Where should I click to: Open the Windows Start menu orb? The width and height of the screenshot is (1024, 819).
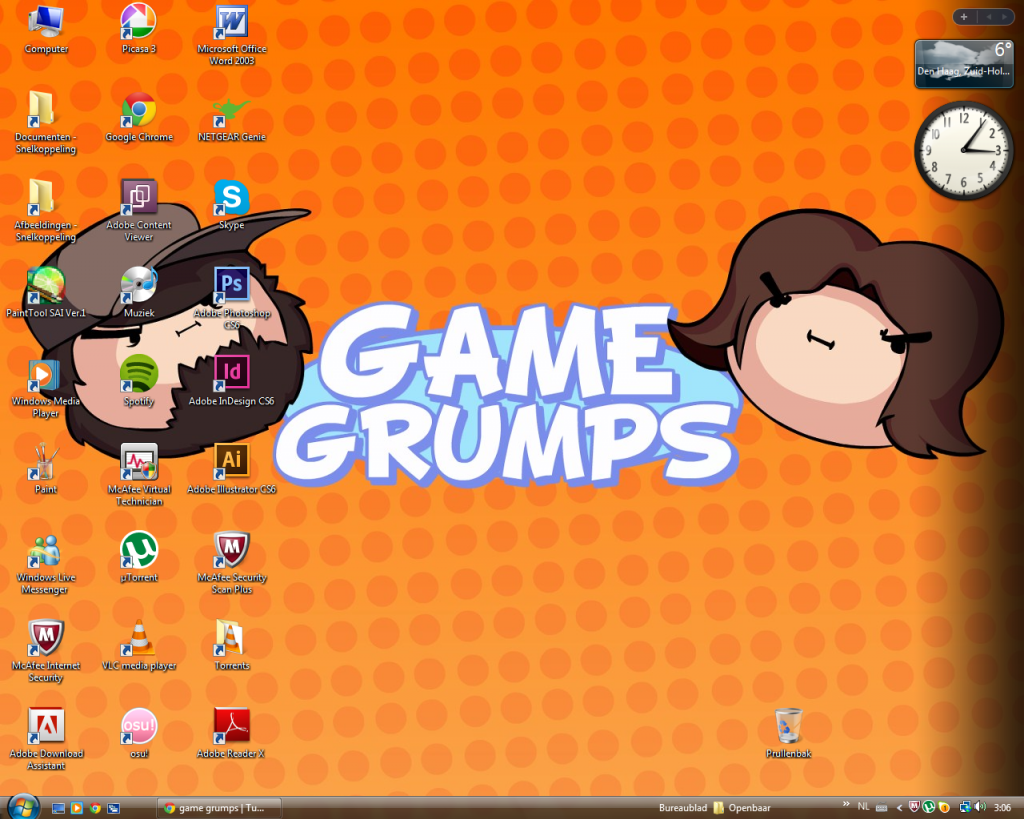[x=22, y=806]
